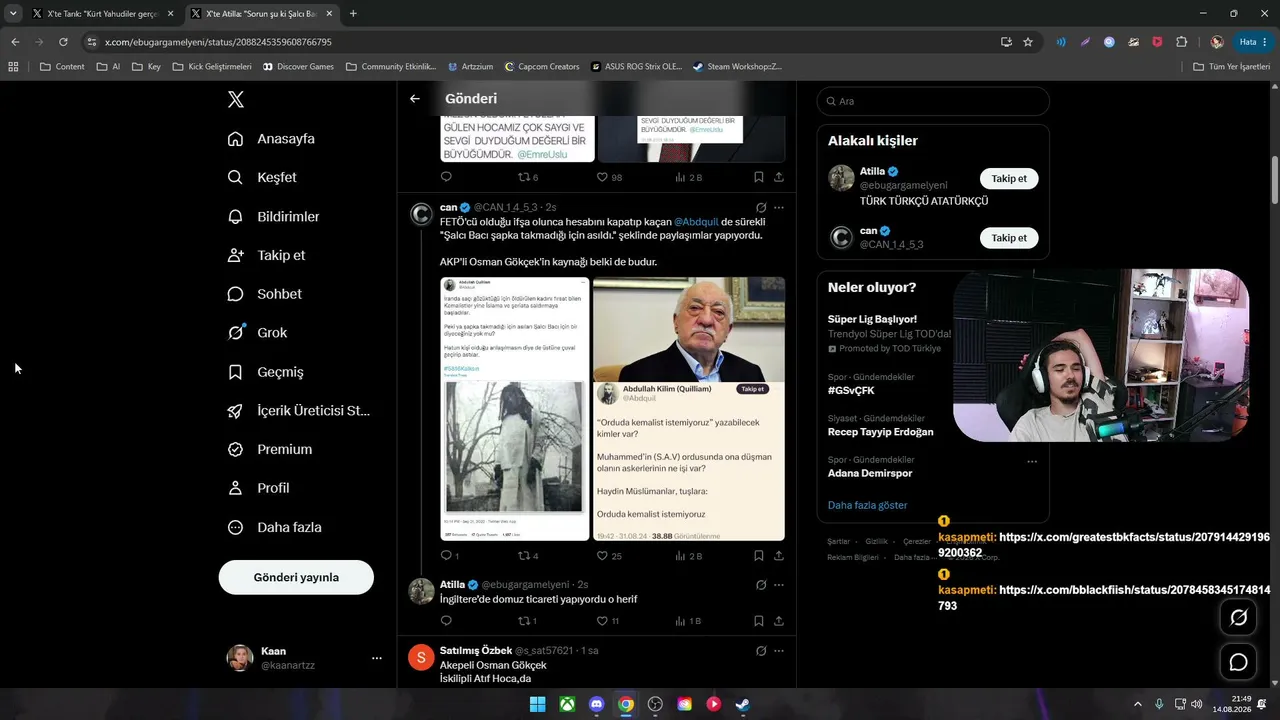Bookmark Atilla's reply about domuz ticareti
Screen dimensions: 1280x720
[x=758, y=621]
